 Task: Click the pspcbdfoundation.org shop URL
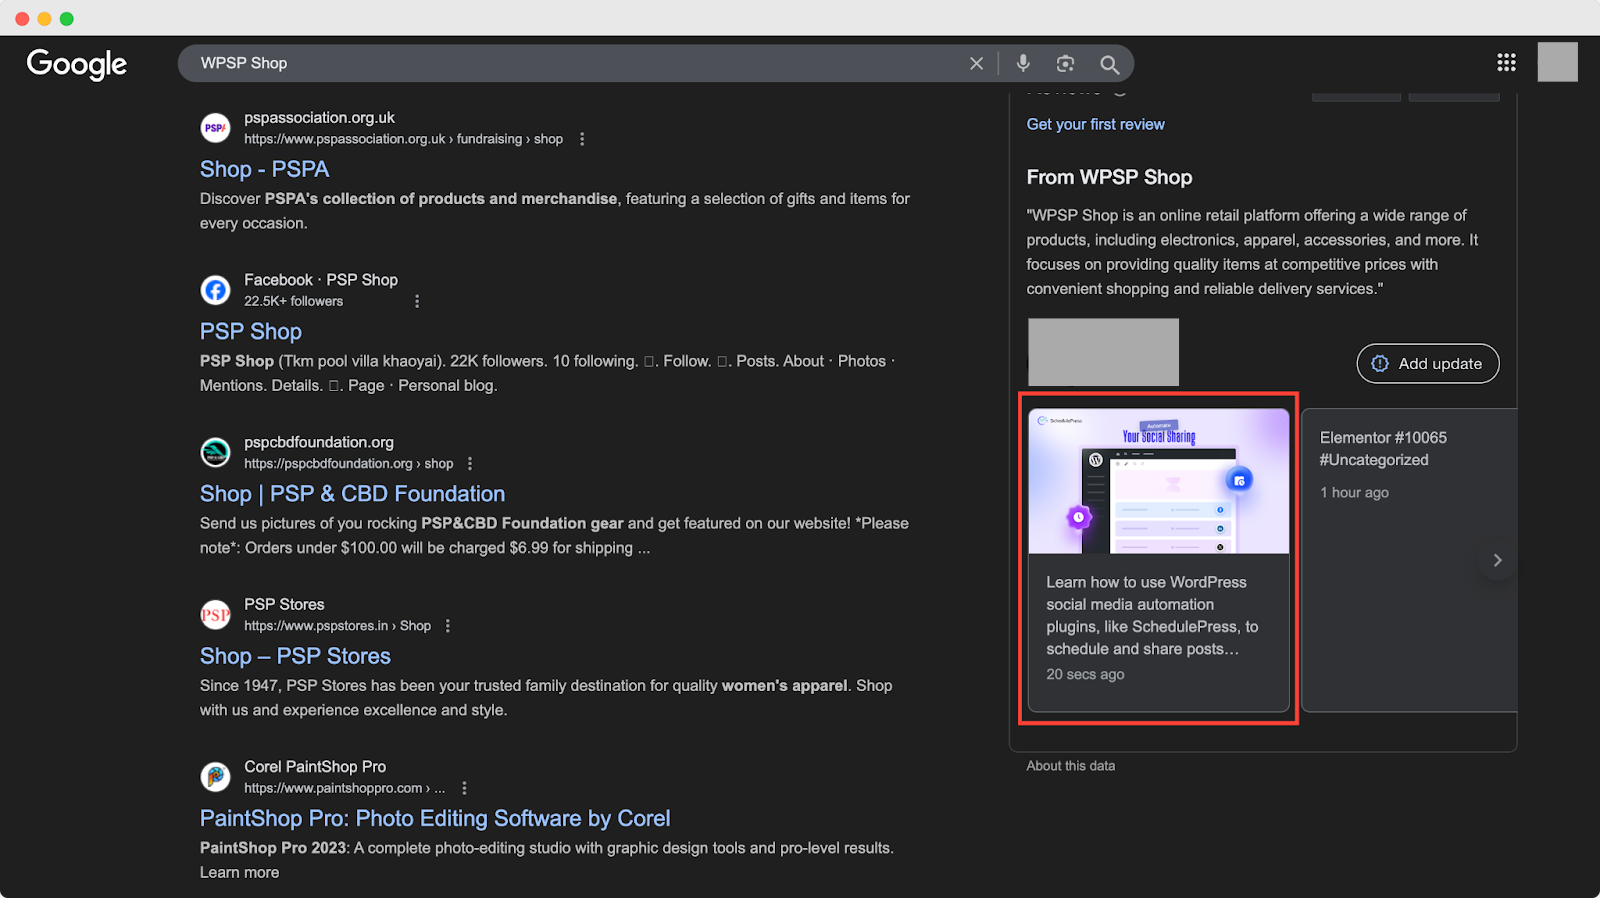(x=348, y=463)
